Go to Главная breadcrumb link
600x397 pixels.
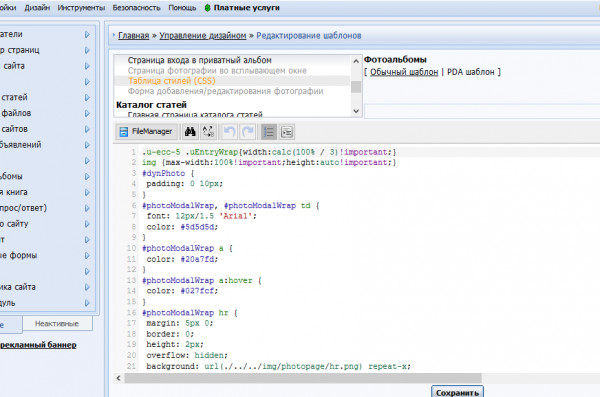134,36
